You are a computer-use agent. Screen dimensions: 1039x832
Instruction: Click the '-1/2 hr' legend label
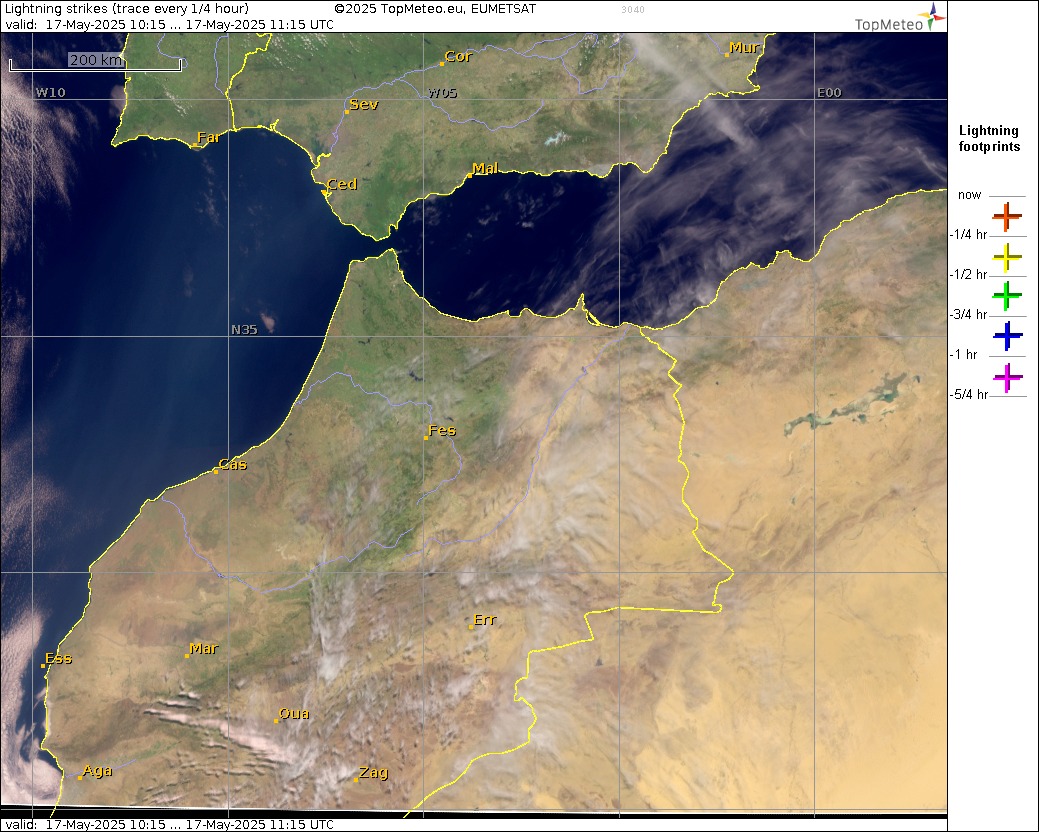969,275
